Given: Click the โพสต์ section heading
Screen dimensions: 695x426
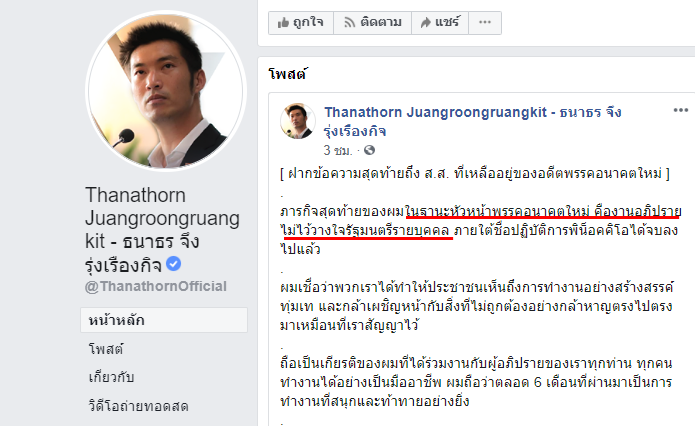Looking at the screenshot, I should click(x=287, y=74).
